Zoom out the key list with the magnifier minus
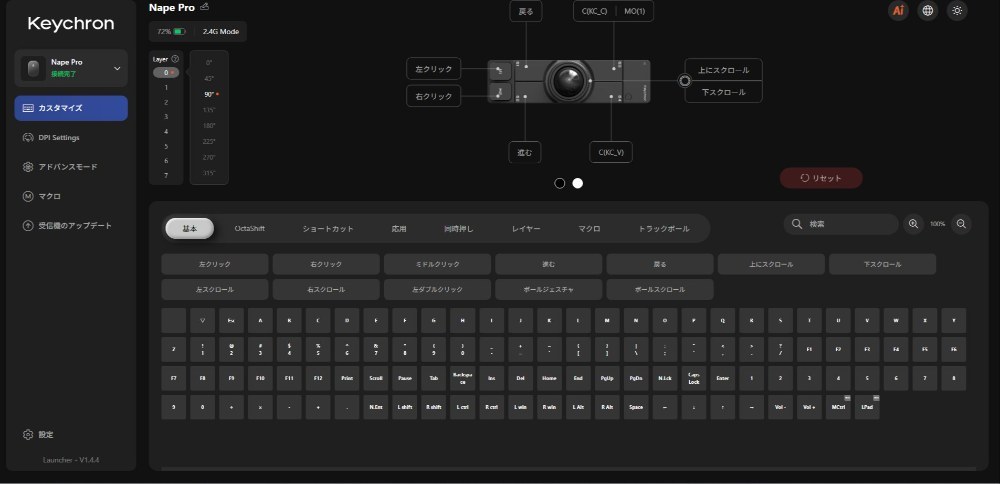The height and width of the screenshot is (484, 1000). tap(961, 224)
